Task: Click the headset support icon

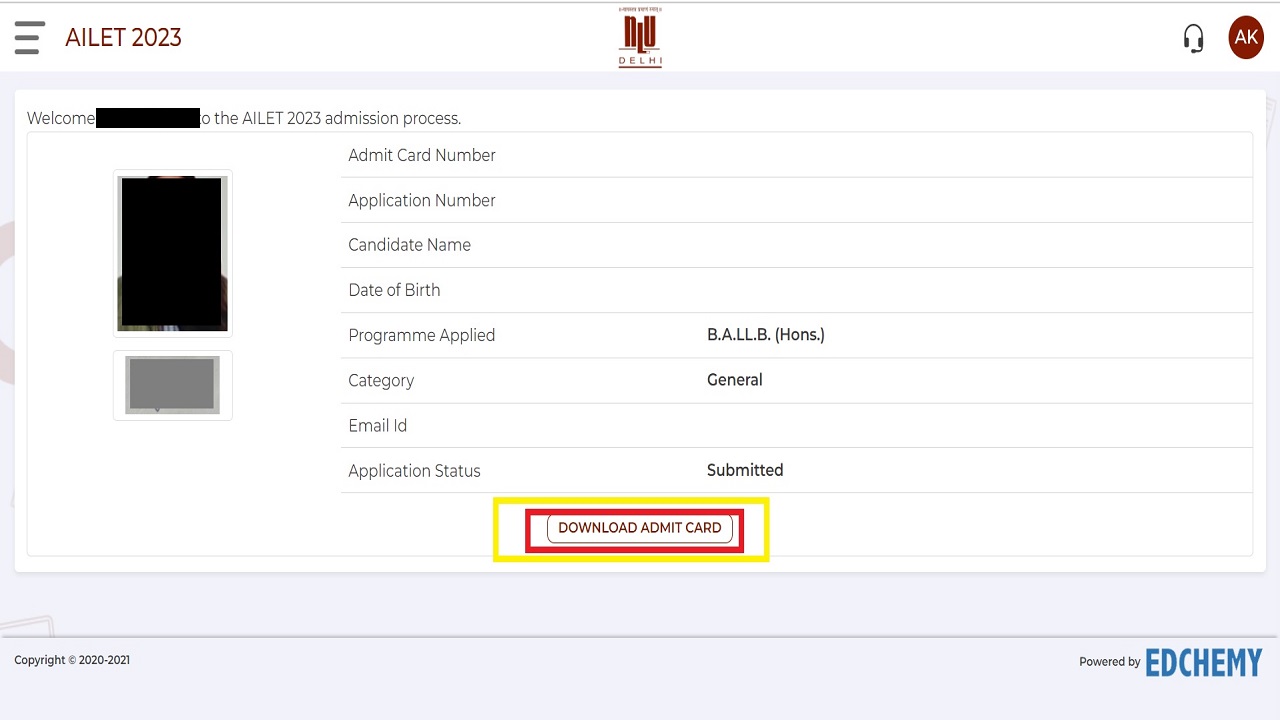Action: click(1193, 39)
